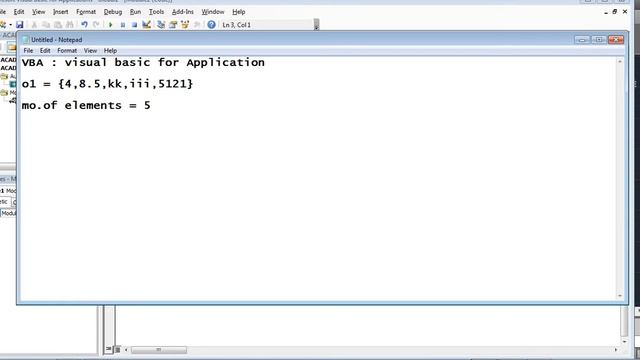Open the VBA editor Add-Ins menu
640x360 pixels.
coord(182,12)
